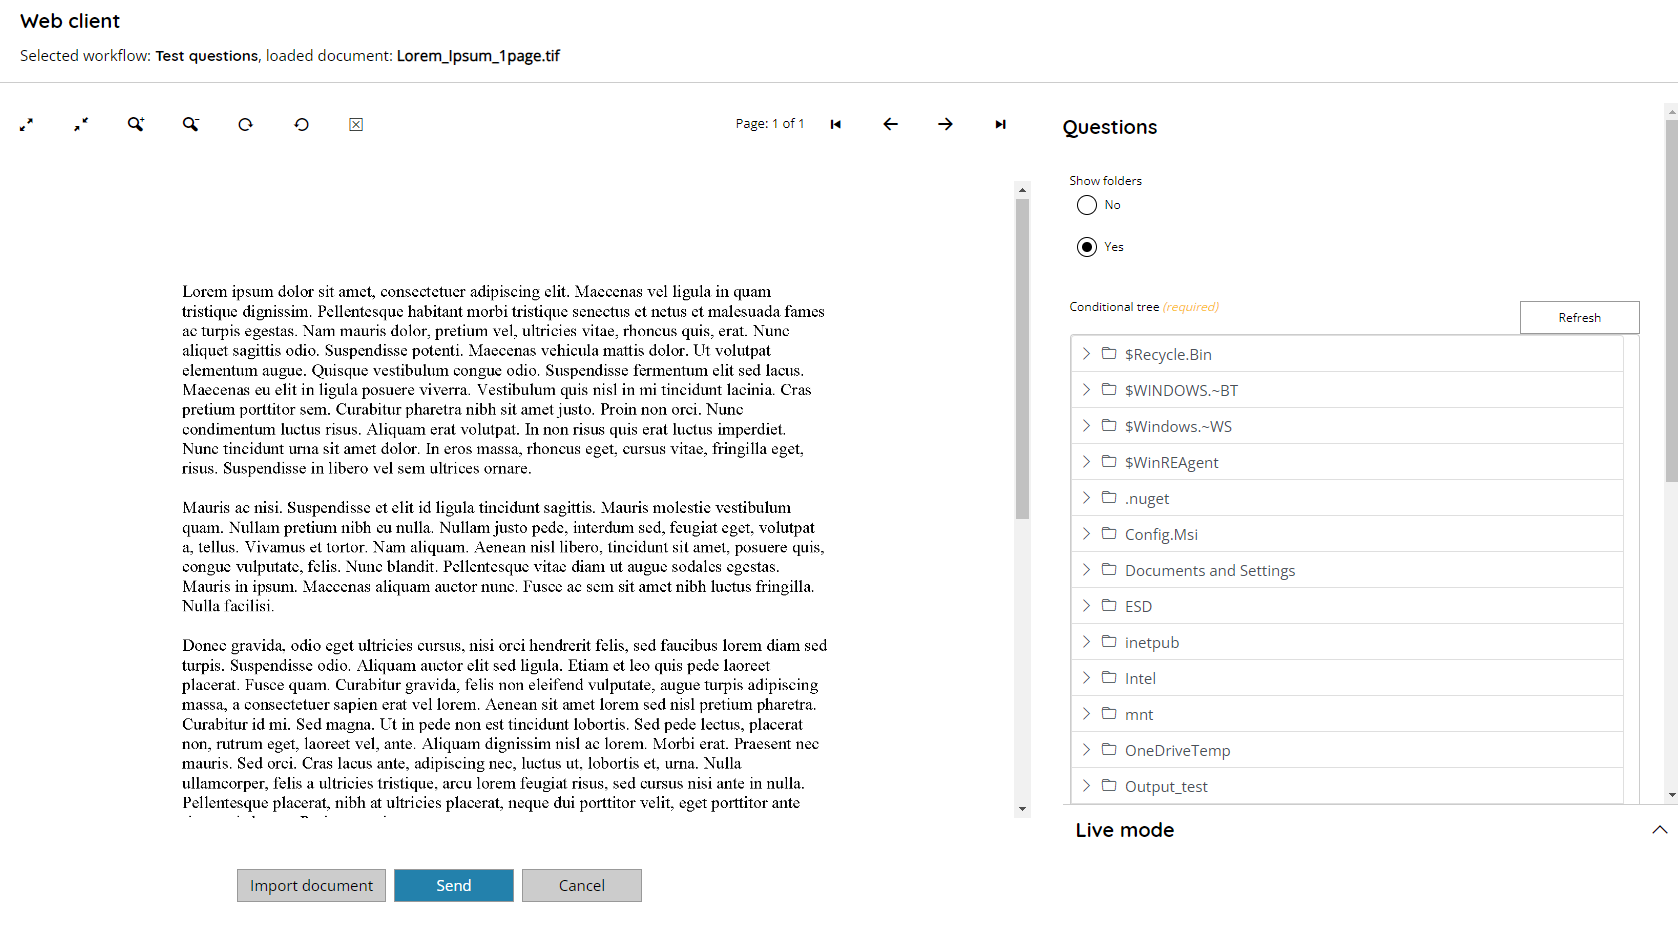Screen dimensions: 1678x925
Task: Go to the next page
Action: [x=945, y=124]
